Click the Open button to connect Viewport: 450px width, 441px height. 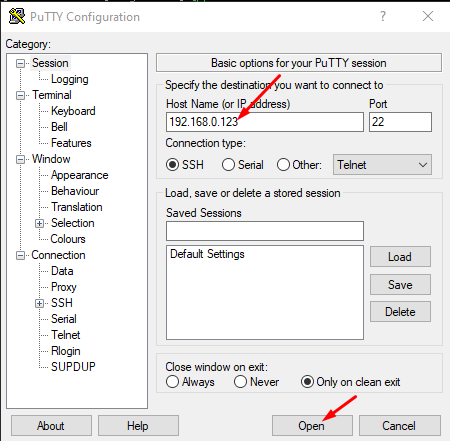[x=312, y=426]
